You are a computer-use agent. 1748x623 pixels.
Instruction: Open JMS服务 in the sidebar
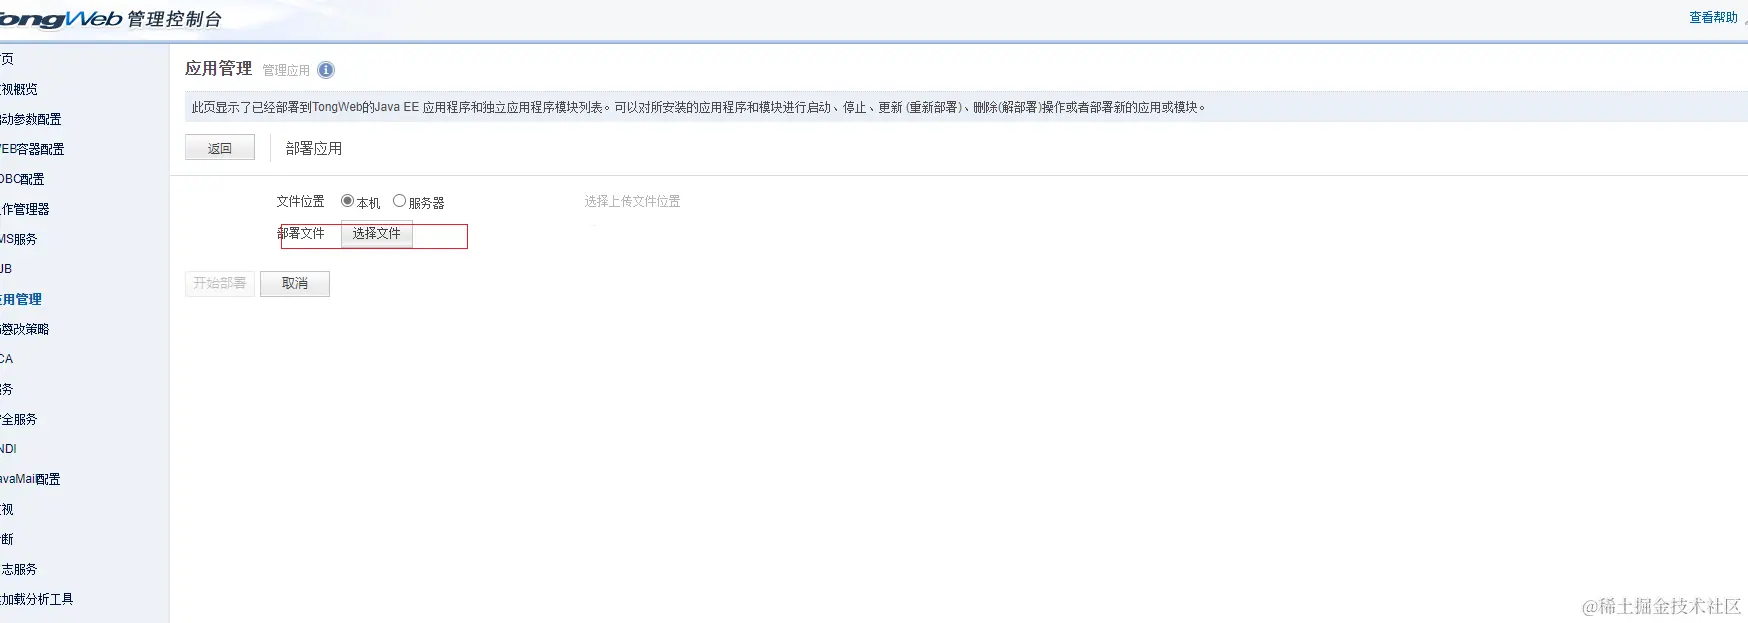(19, 239)
